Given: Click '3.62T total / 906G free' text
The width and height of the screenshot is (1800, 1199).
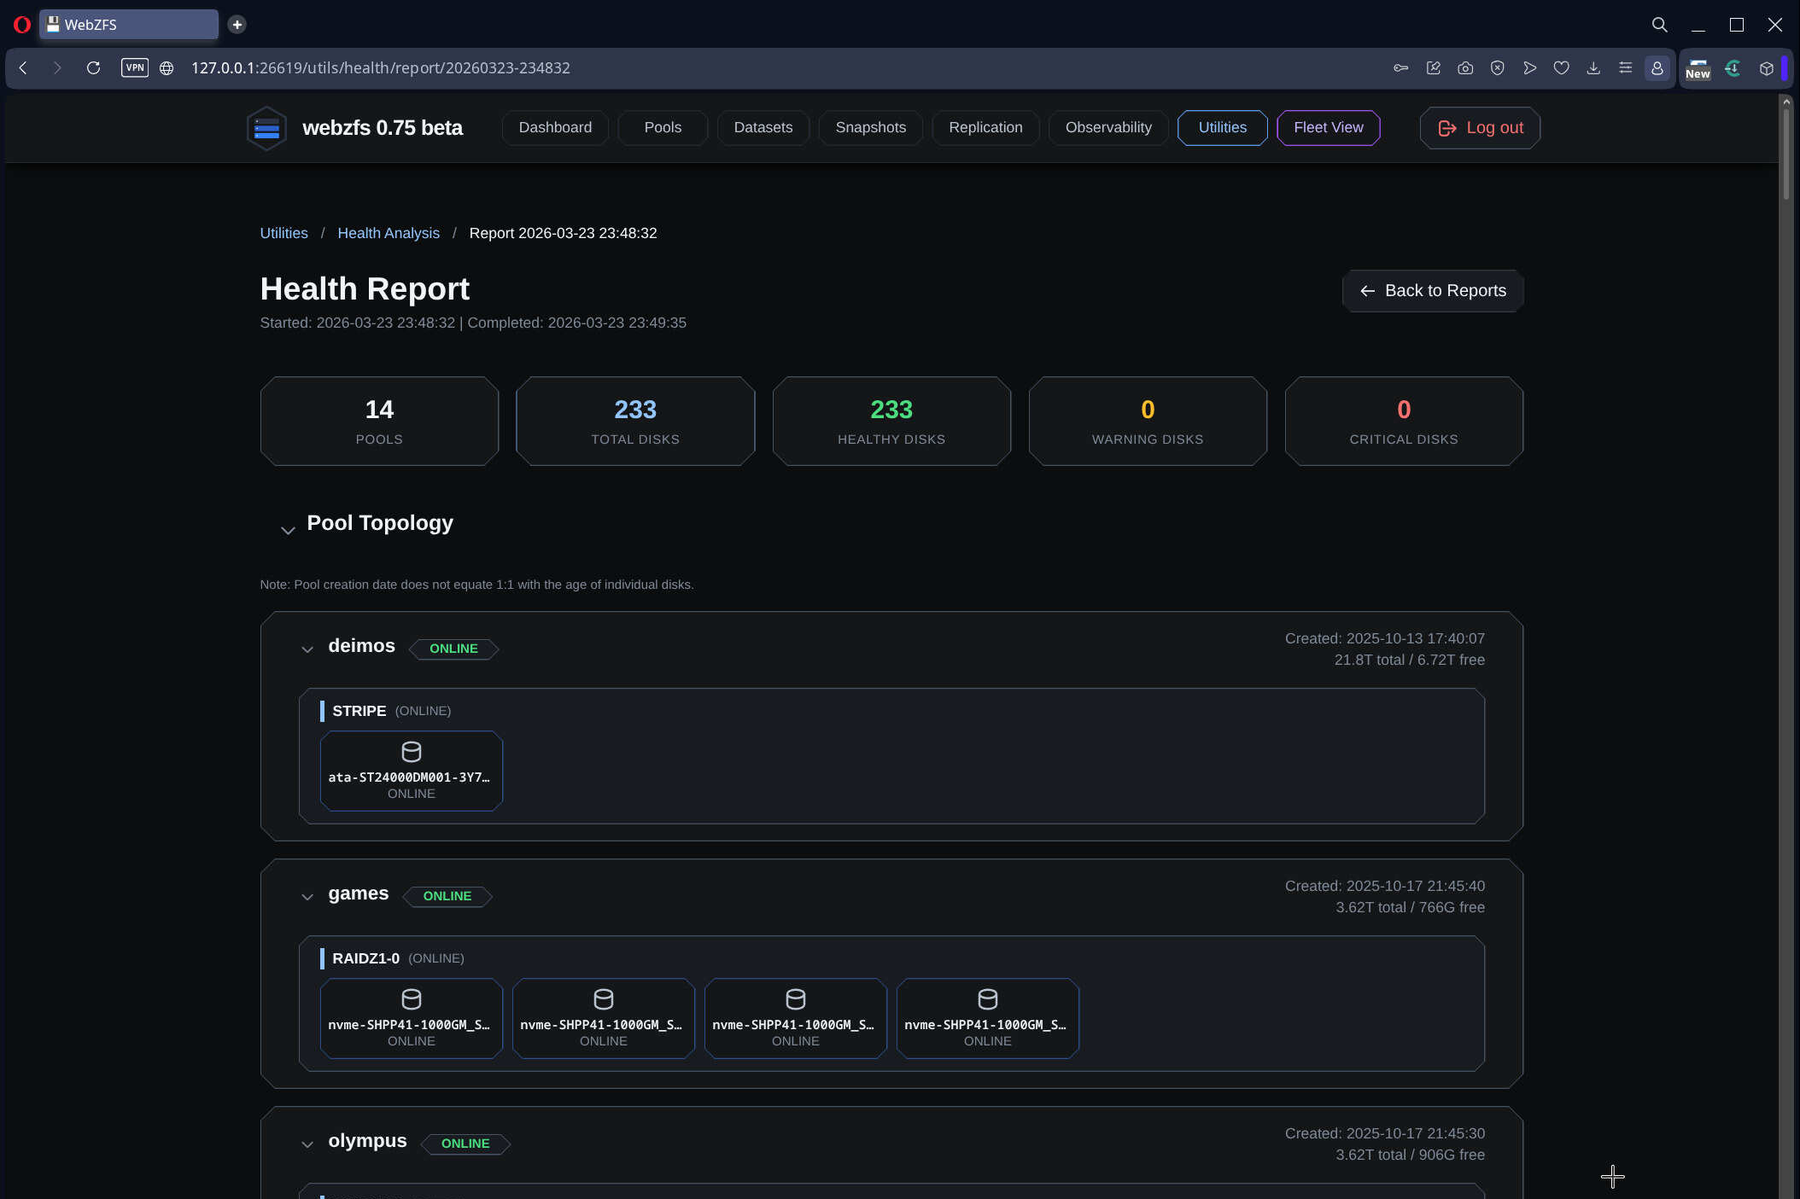Looking at the screenshot, I should point(1410,1155).
